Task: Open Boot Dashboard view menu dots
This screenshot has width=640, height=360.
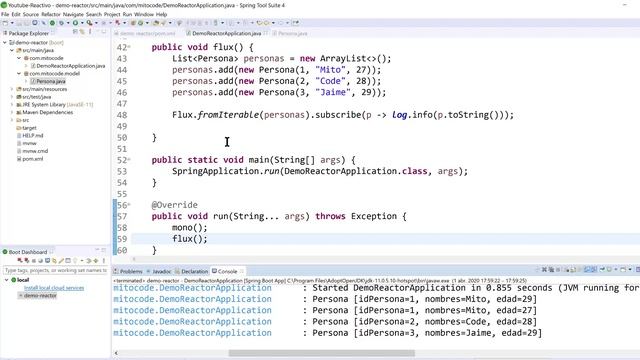Action: [x=104, y=260]
